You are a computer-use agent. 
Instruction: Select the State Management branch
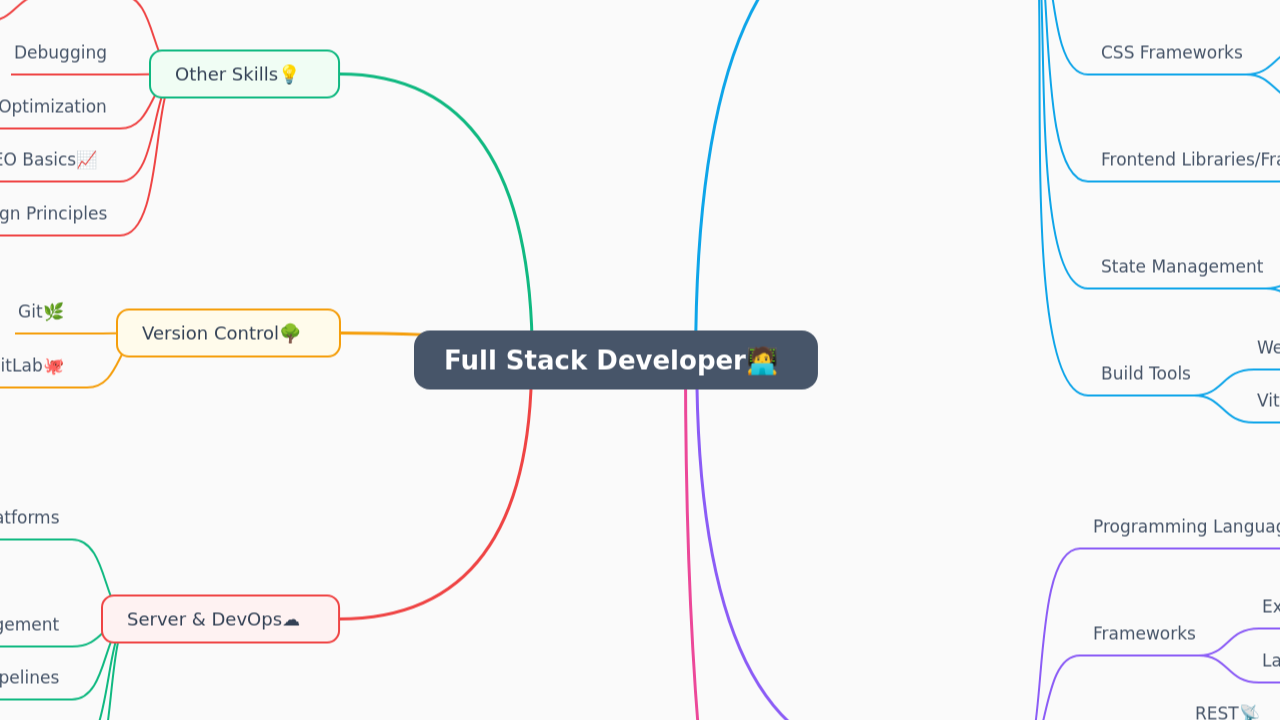(x=1182, y=266)
